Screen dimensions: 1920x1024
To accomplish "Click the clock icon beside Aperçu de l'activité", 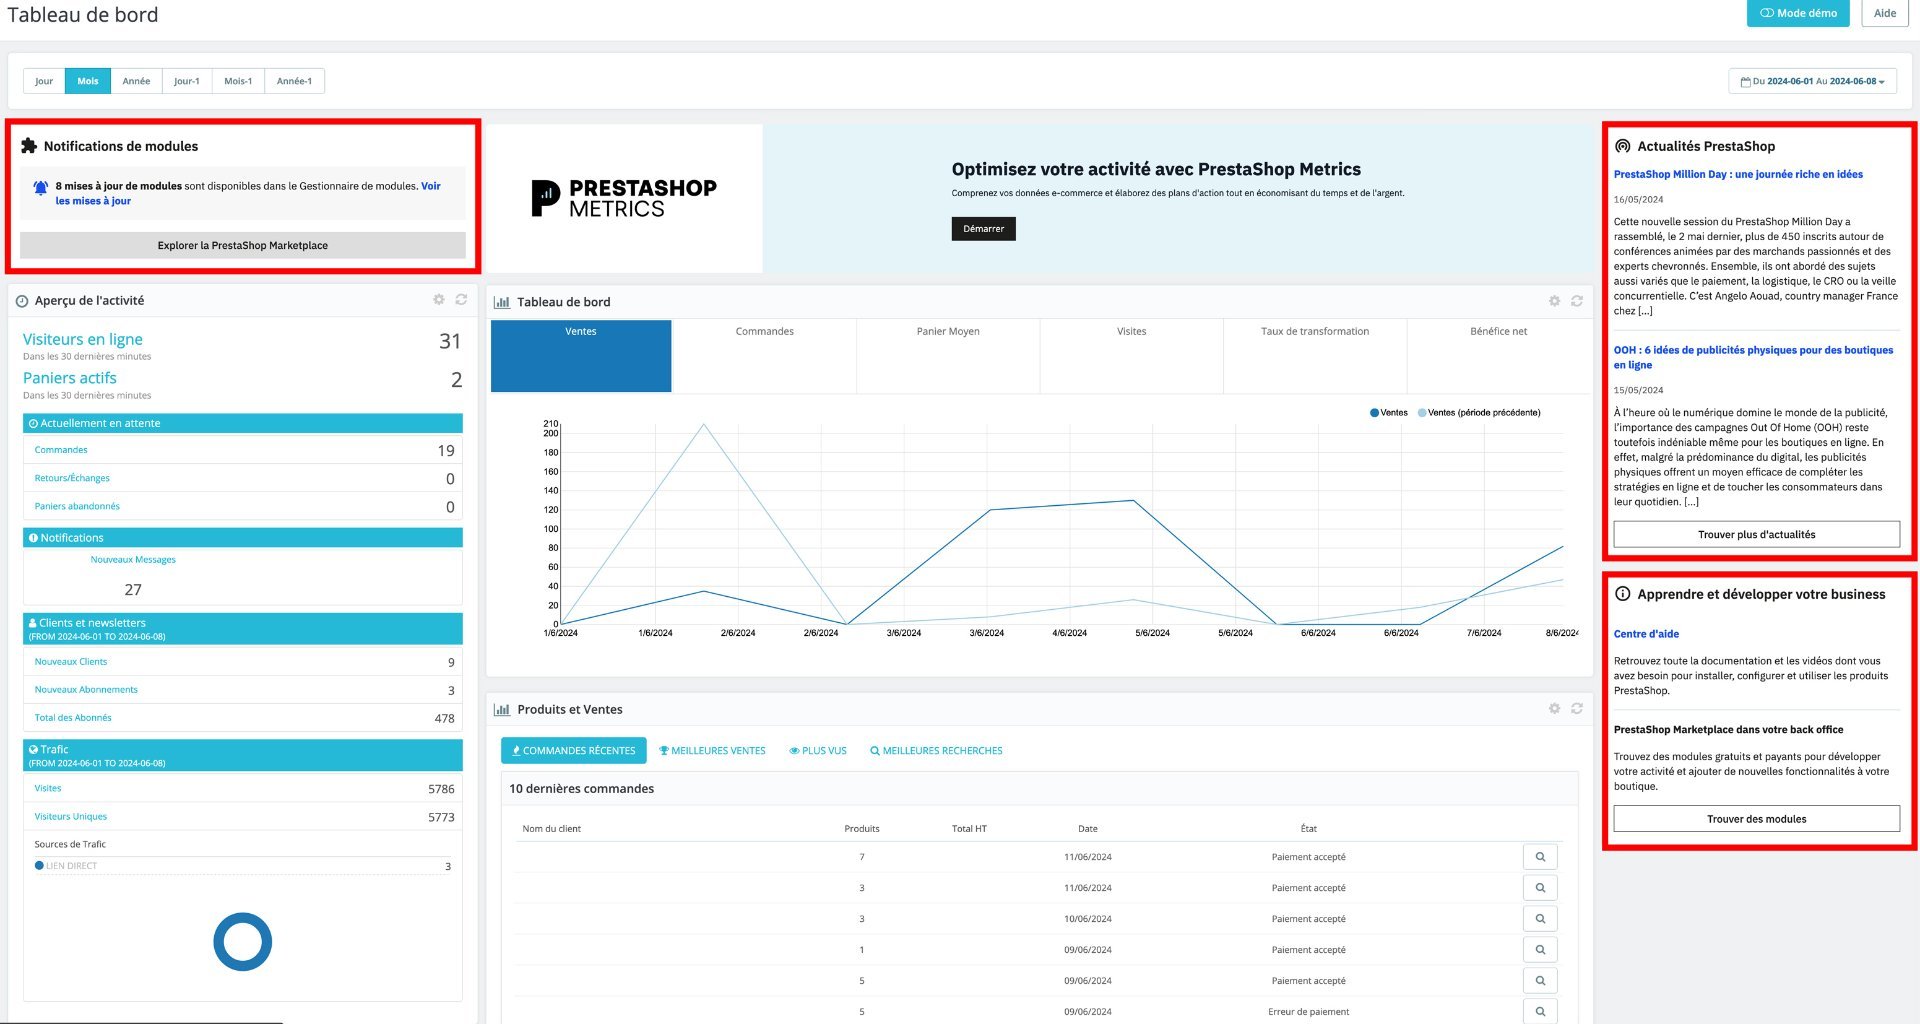I will (22, 301).
